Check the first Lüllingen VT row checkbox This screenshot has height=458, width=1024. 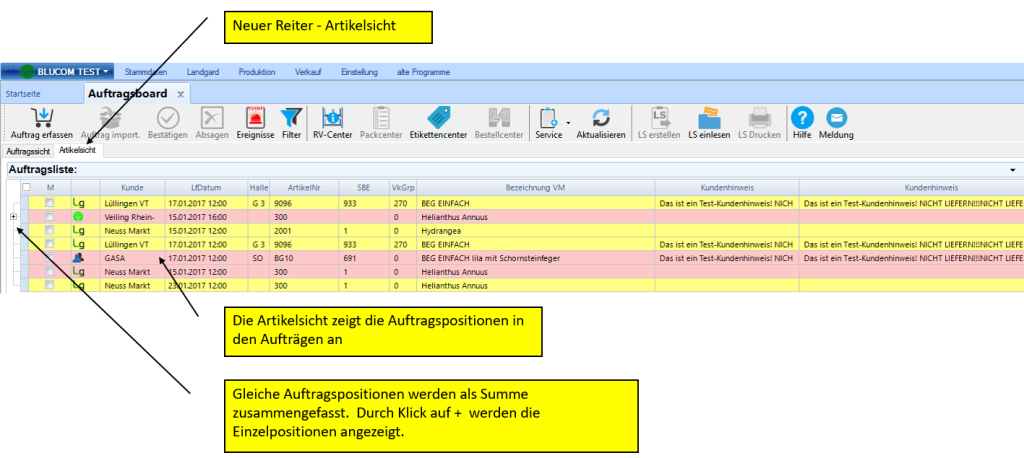(49, 202)
